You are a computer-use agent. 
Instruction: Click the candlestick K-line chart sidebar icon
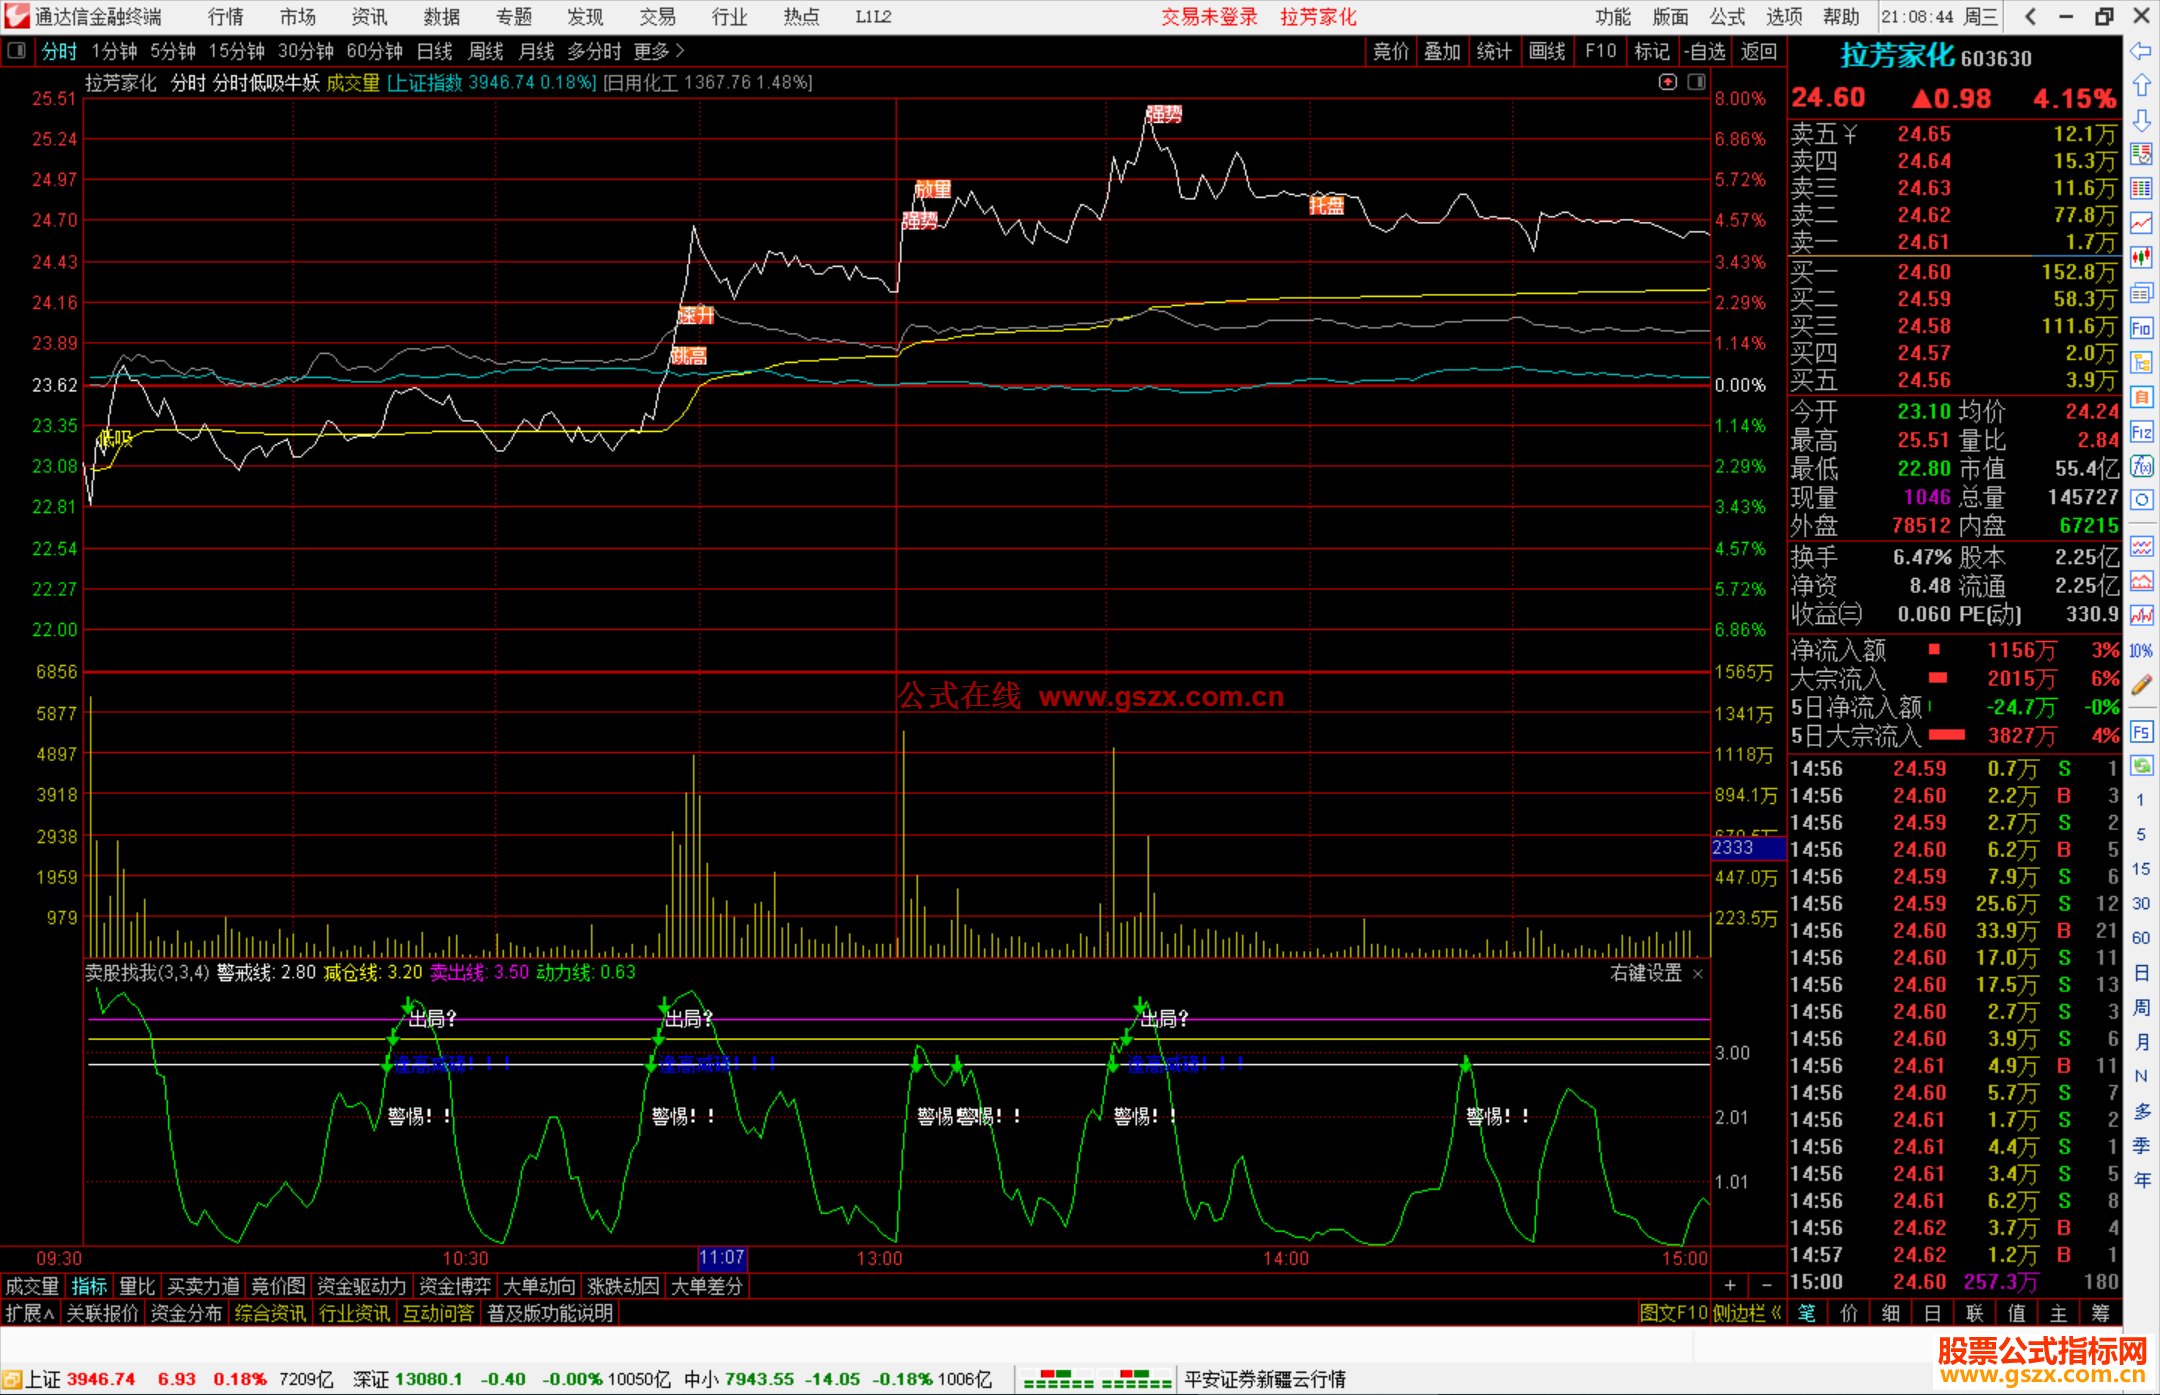(2141, 257)
